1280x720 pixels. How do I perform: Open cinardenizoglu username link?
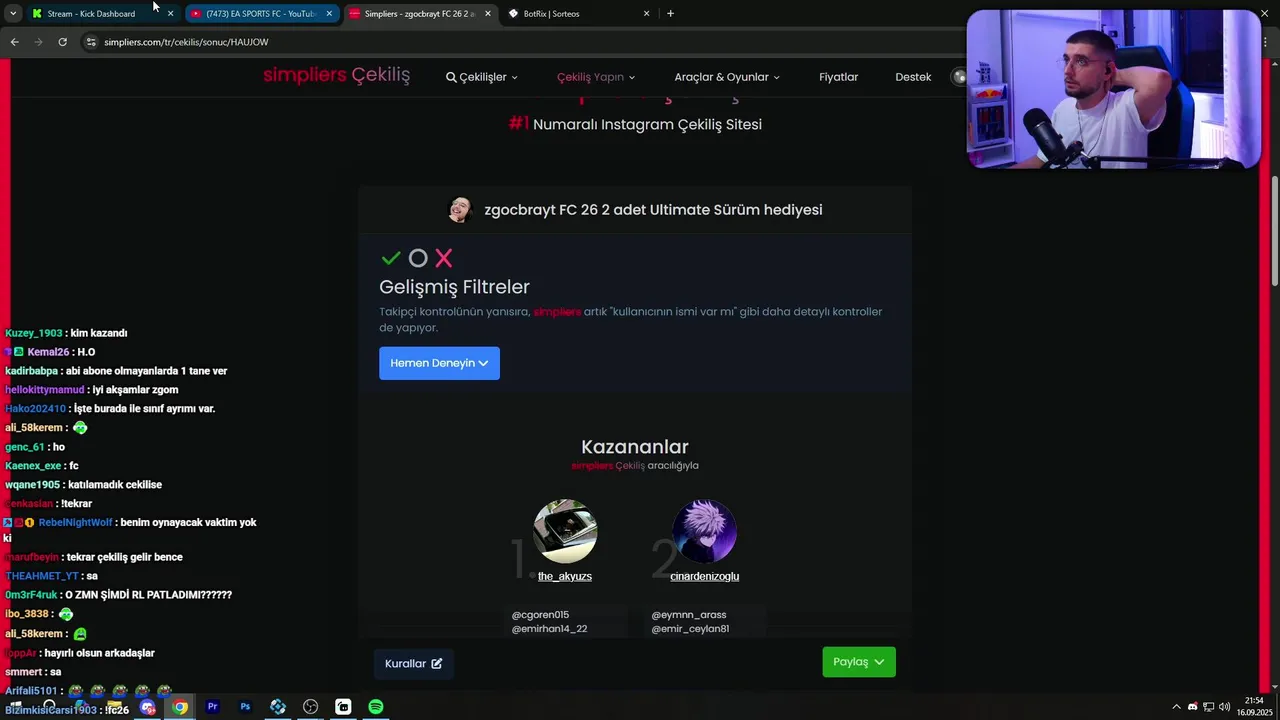[705, 576]
